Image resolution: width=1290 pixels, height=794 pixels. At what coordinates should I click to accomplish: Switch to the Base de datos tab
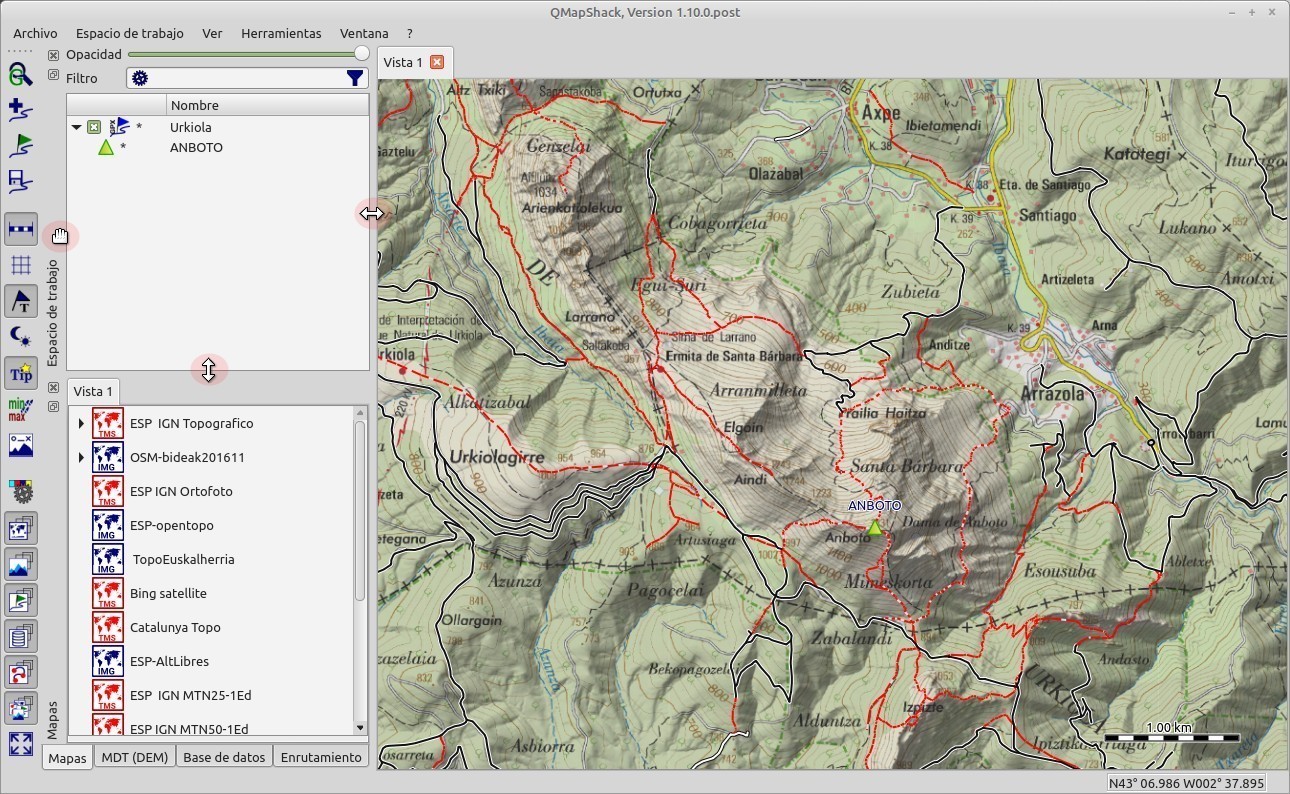(x=224, y=757)
